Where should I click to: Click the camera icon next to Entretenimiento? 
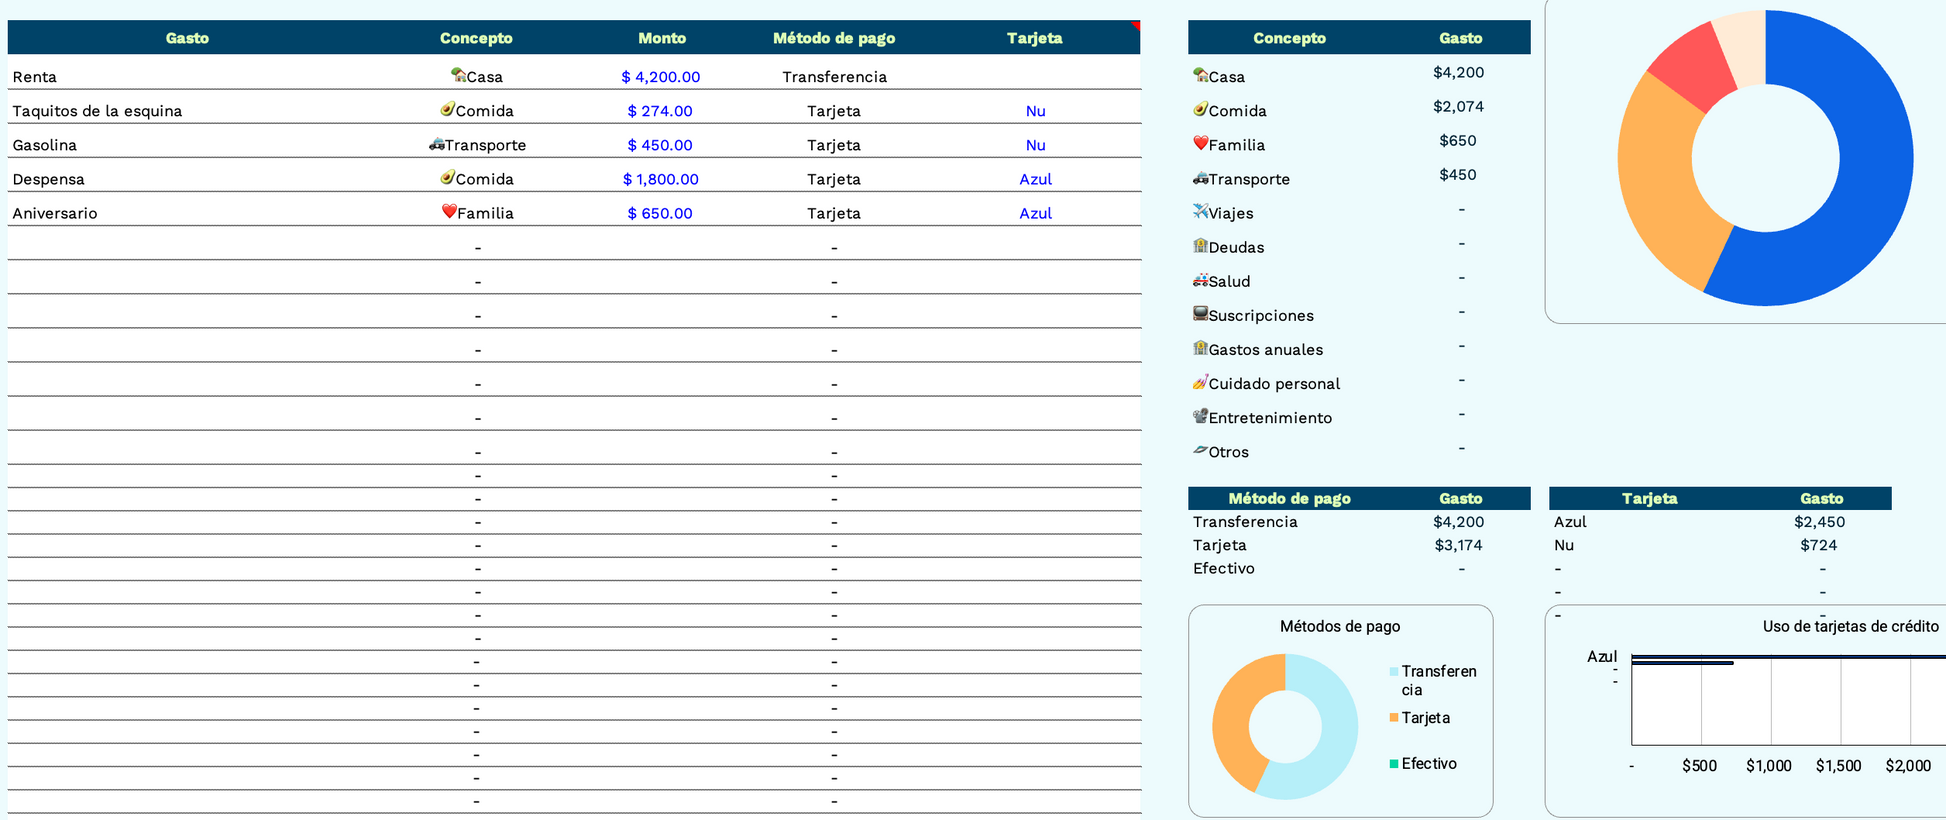1200,416
